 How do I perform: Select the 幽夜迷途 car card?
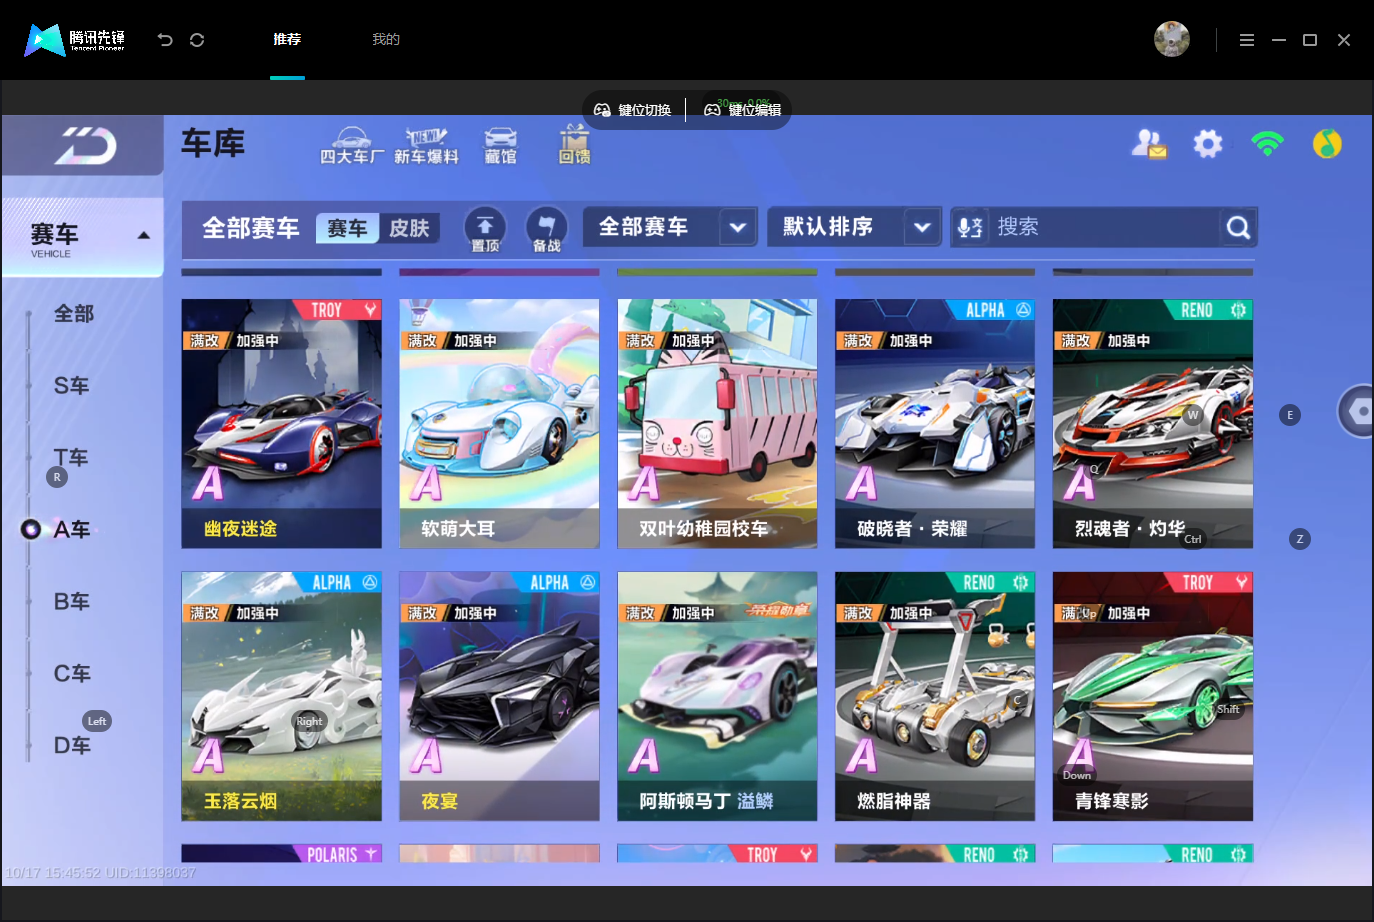coord(282,424)
